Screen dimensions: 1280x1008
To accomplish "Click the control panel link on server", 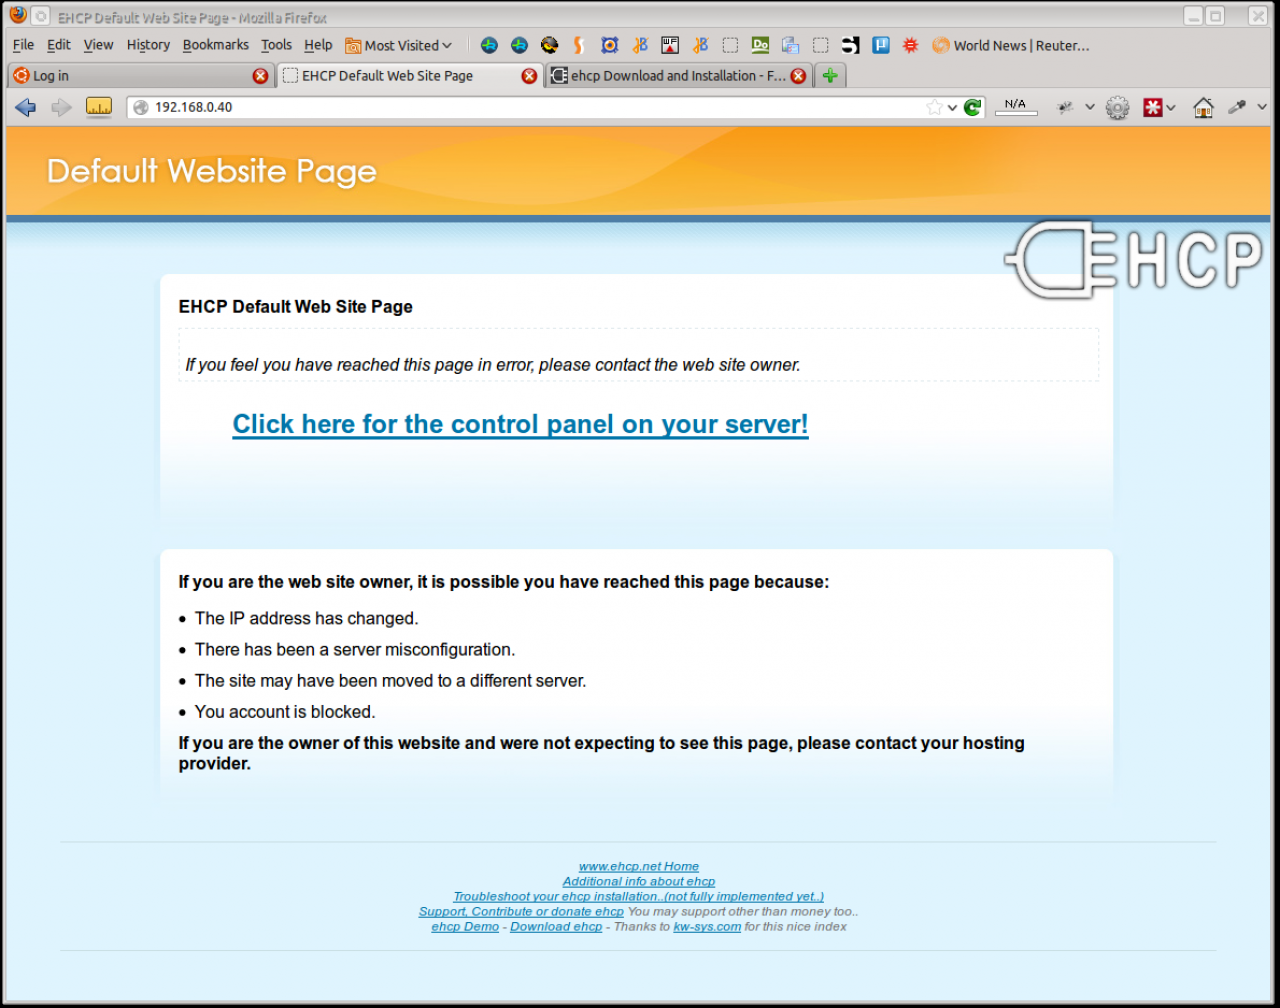I will click(x=520, y=424).
